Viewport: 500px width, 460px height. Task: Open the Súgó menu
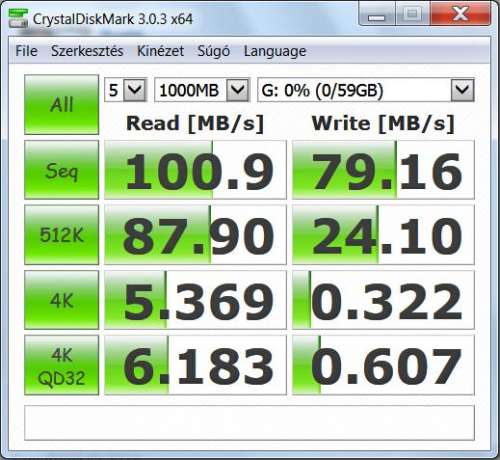(214, 51)
